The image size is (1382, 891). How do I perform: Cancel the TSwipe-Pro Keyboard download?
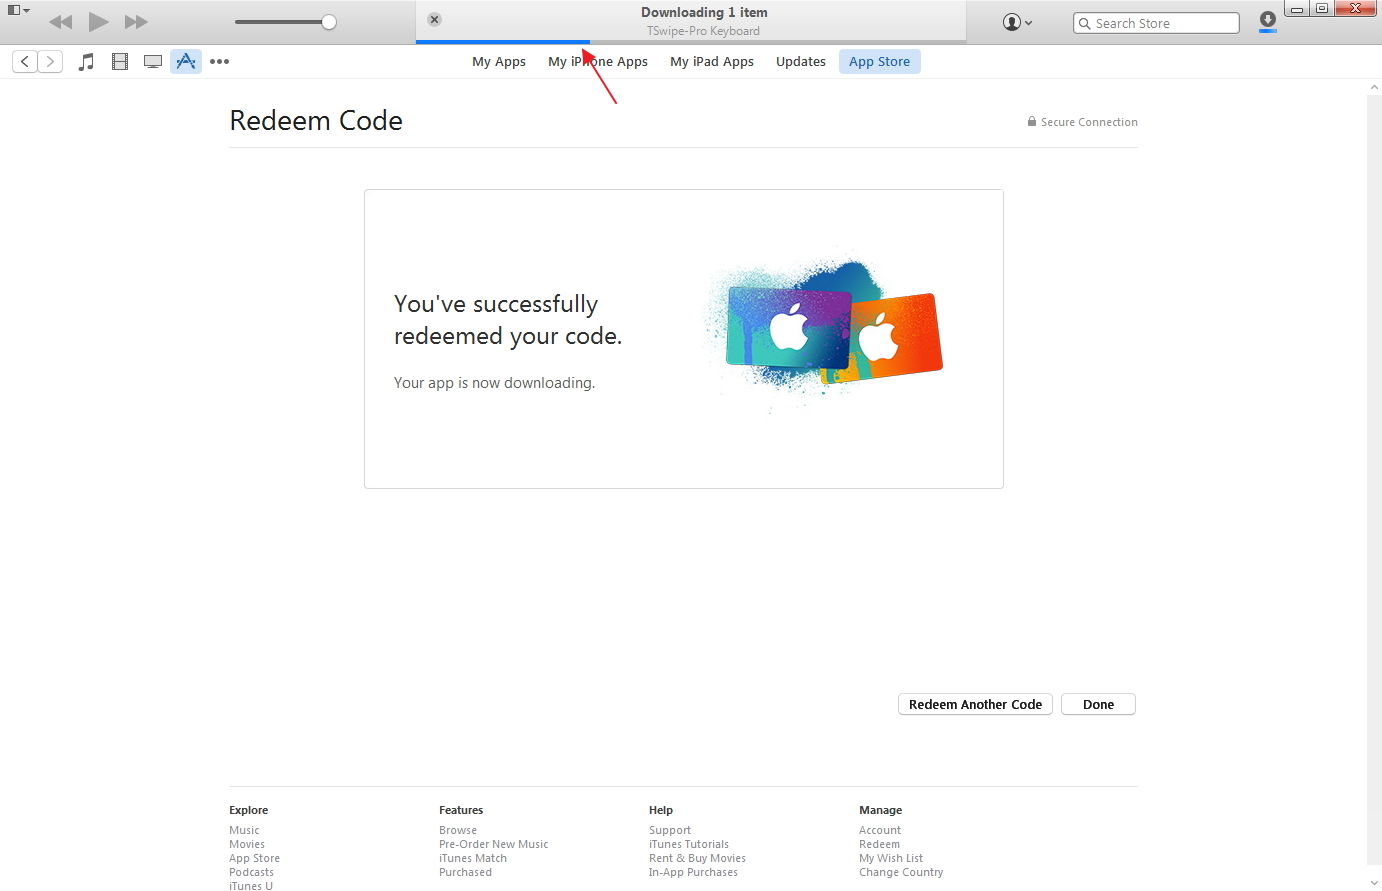point(432,18)
